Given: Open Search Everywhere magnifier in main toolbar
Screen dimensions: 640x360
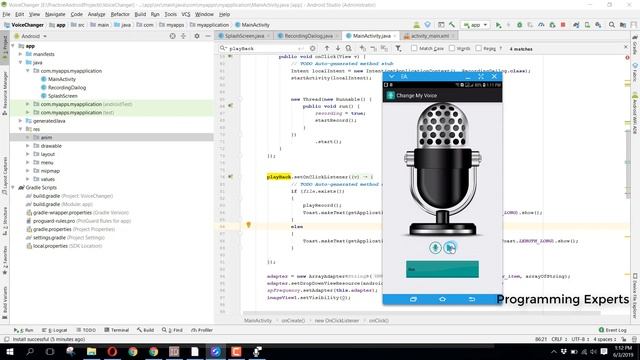Looking at the screenshot, I should (612, 25).
